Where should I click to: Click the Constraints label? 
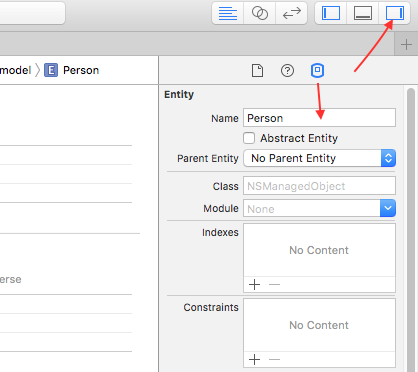tap(211, 307)
